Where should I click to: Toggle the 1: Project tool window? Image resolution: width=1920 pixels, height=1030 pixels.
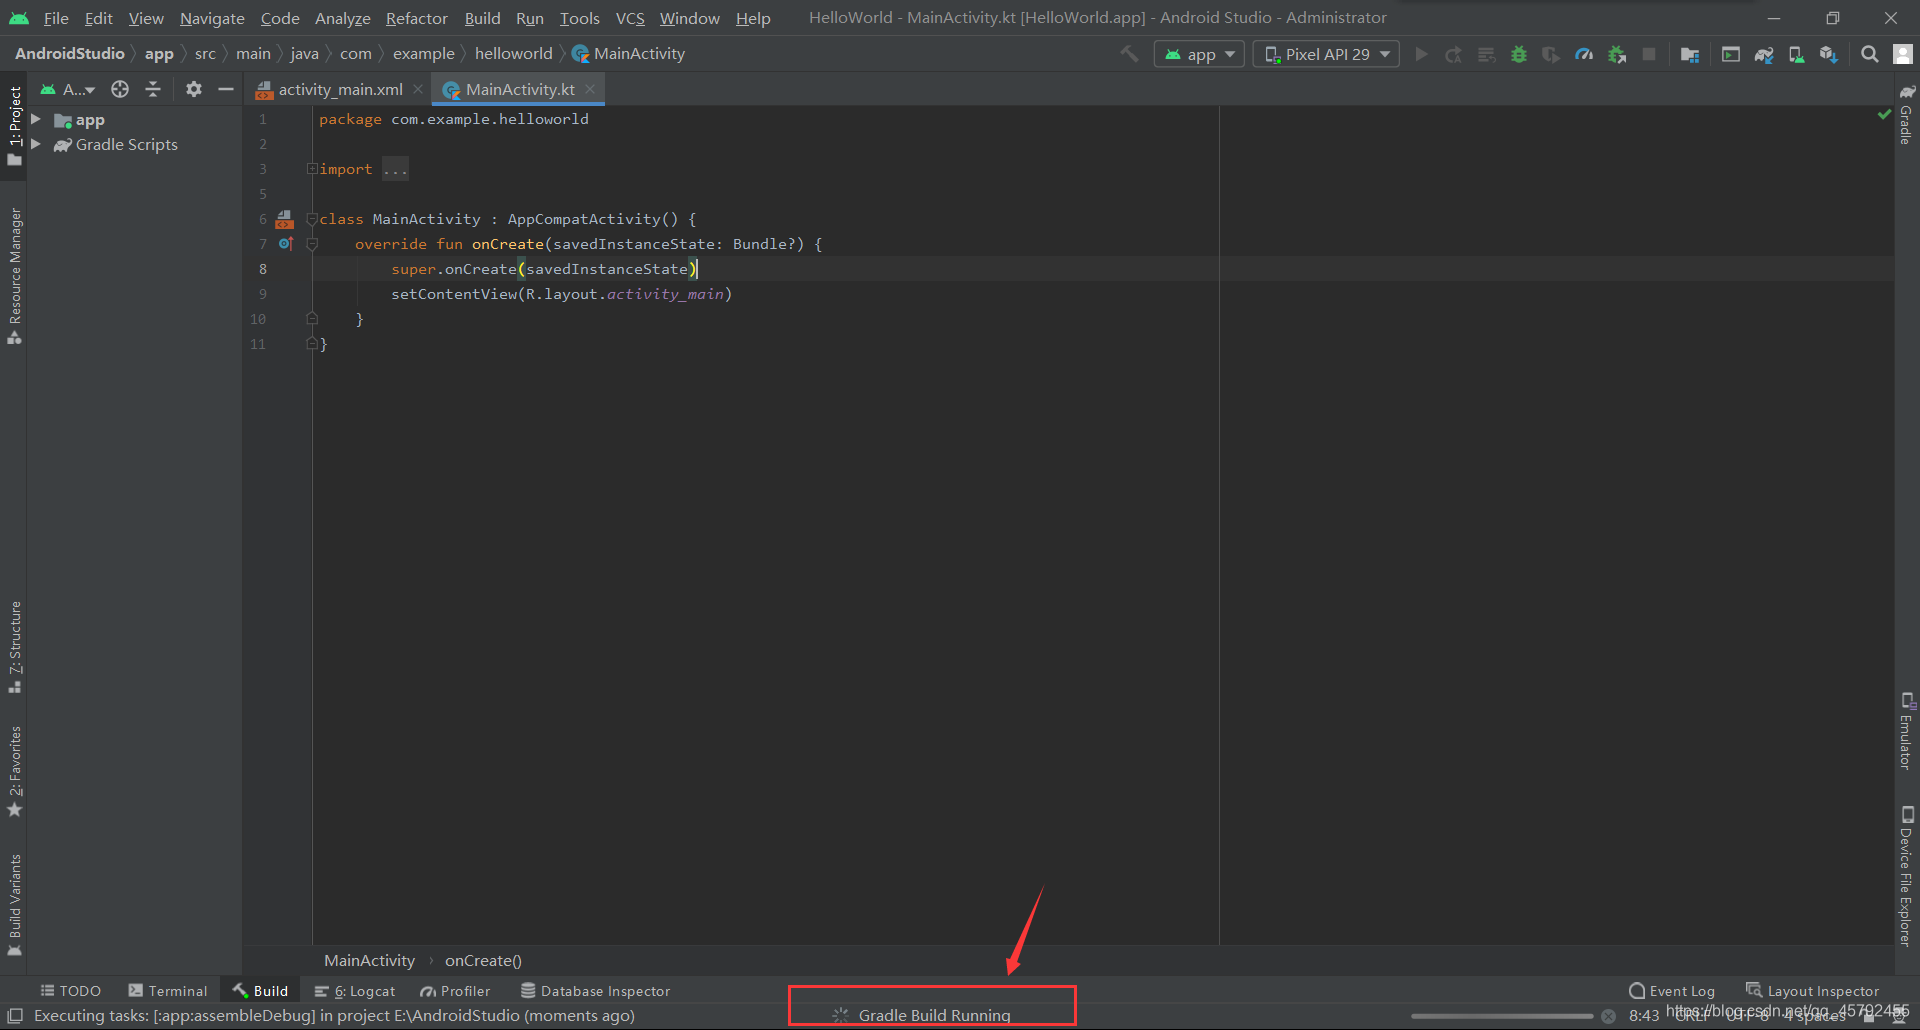14,125
